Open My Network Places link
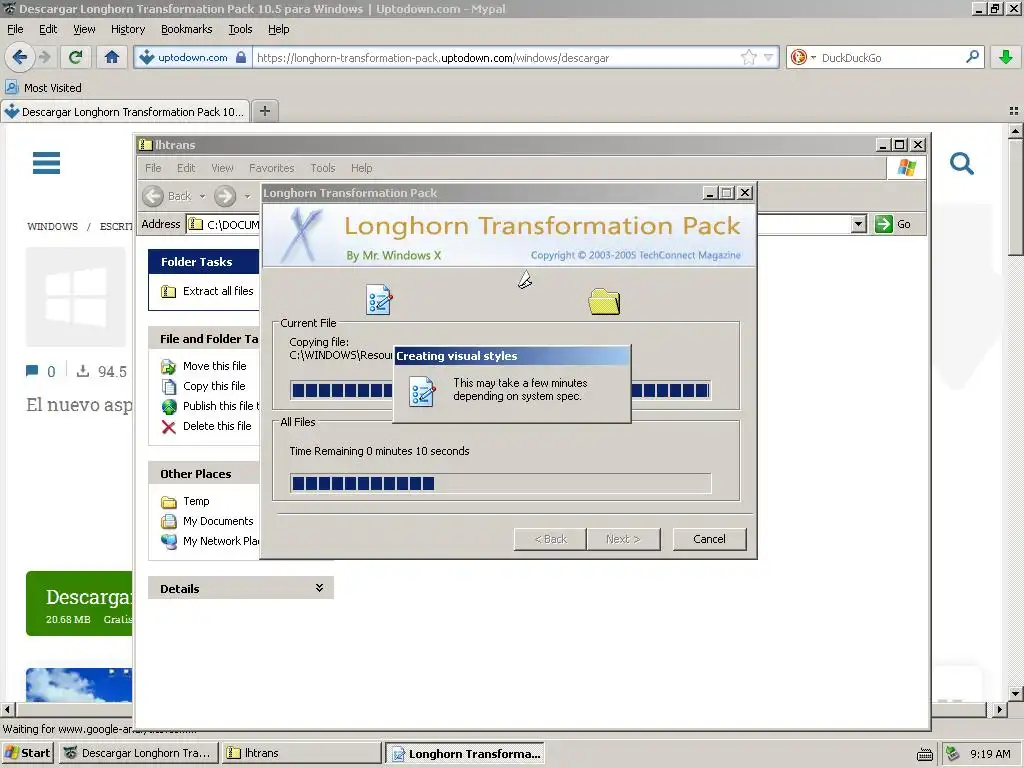The image size is (1024, 768). point(210,541)
